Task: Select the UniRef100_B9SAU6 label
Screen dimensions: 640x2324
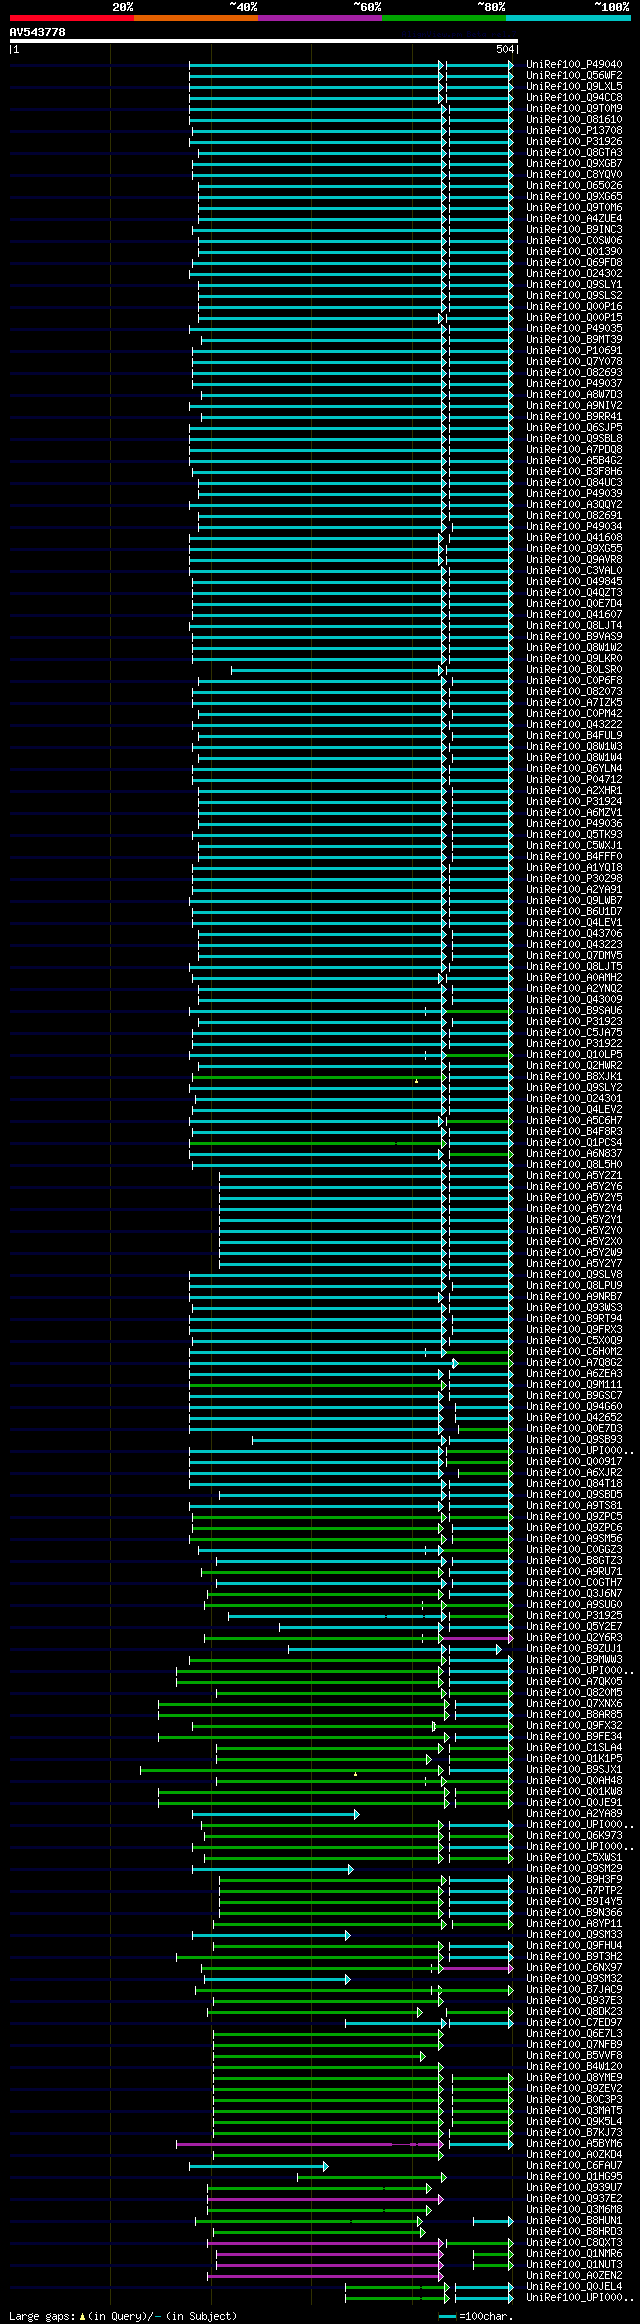Action: pos(574,1010)
